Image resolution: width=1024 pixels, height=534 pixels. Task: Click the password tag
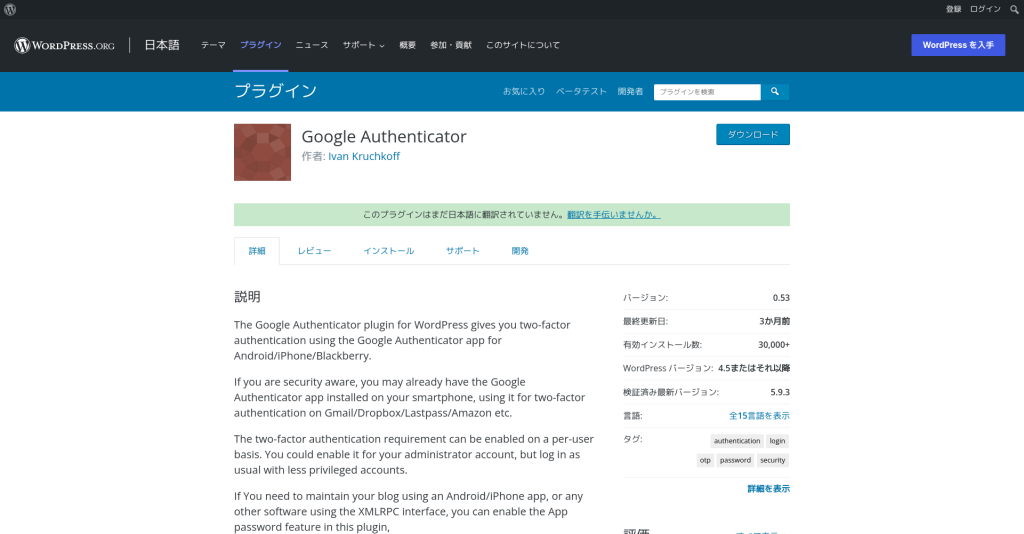(735, 460)
